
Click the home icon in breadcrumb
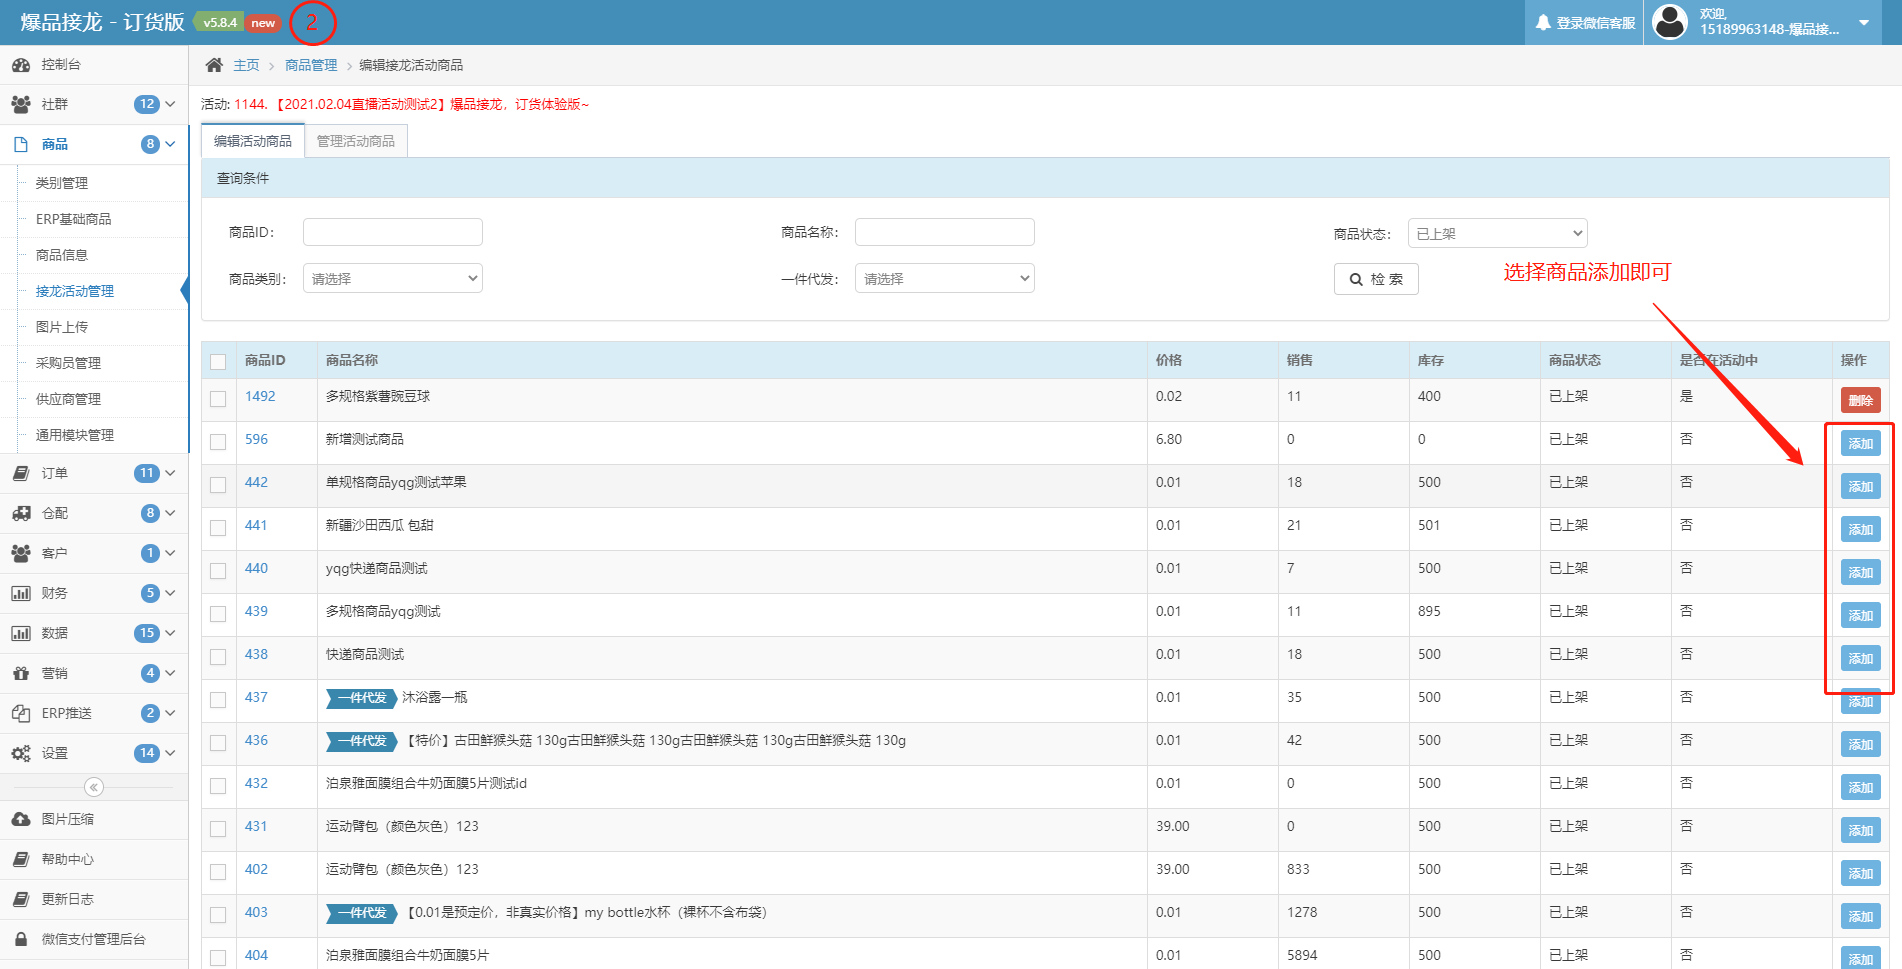pyautogui.click(x=214, y=65)
